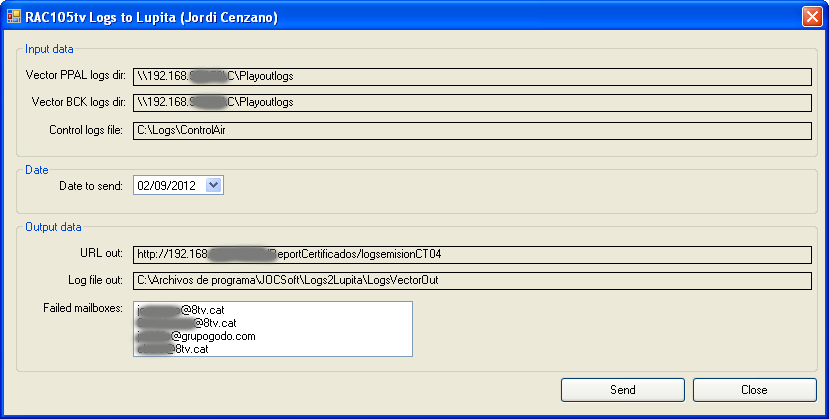Click the Vector BCK logs dir field

point(471,102)
